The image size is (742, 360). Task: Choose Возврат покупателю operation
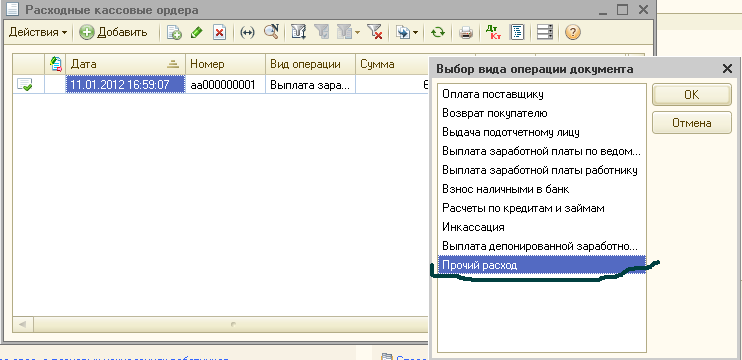click(x=542, y=113)
